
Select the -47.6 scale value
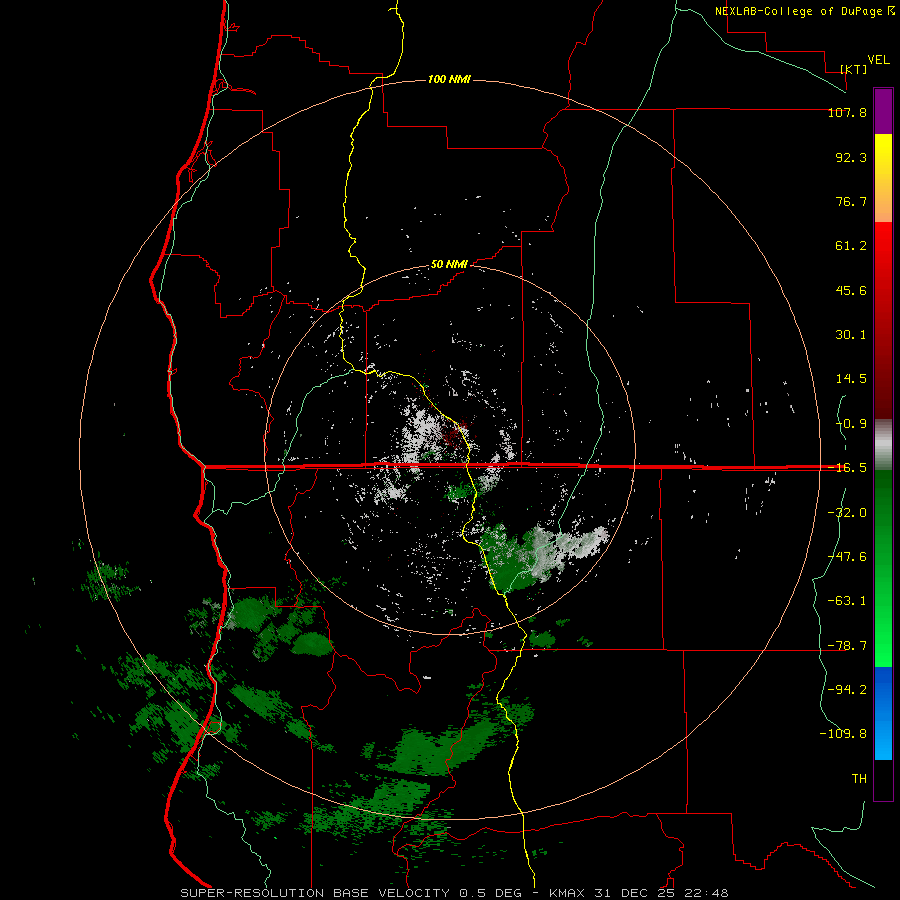(847, 557)
